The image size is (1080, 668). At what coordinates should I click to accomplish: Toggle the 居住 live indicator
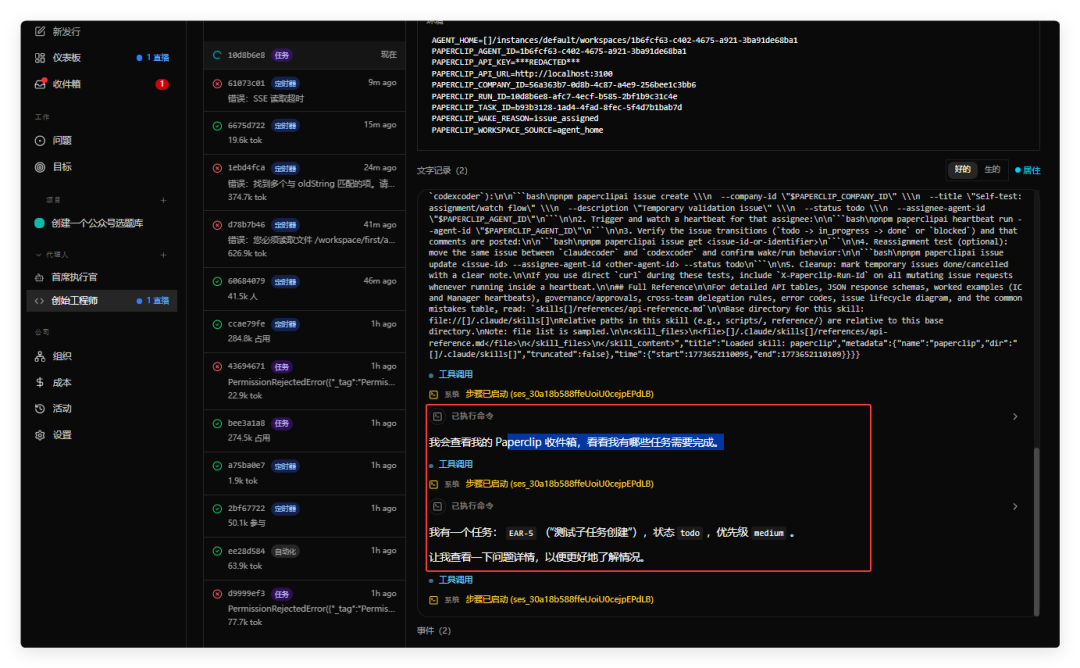pyautogui.click(x=1028, y=170)
